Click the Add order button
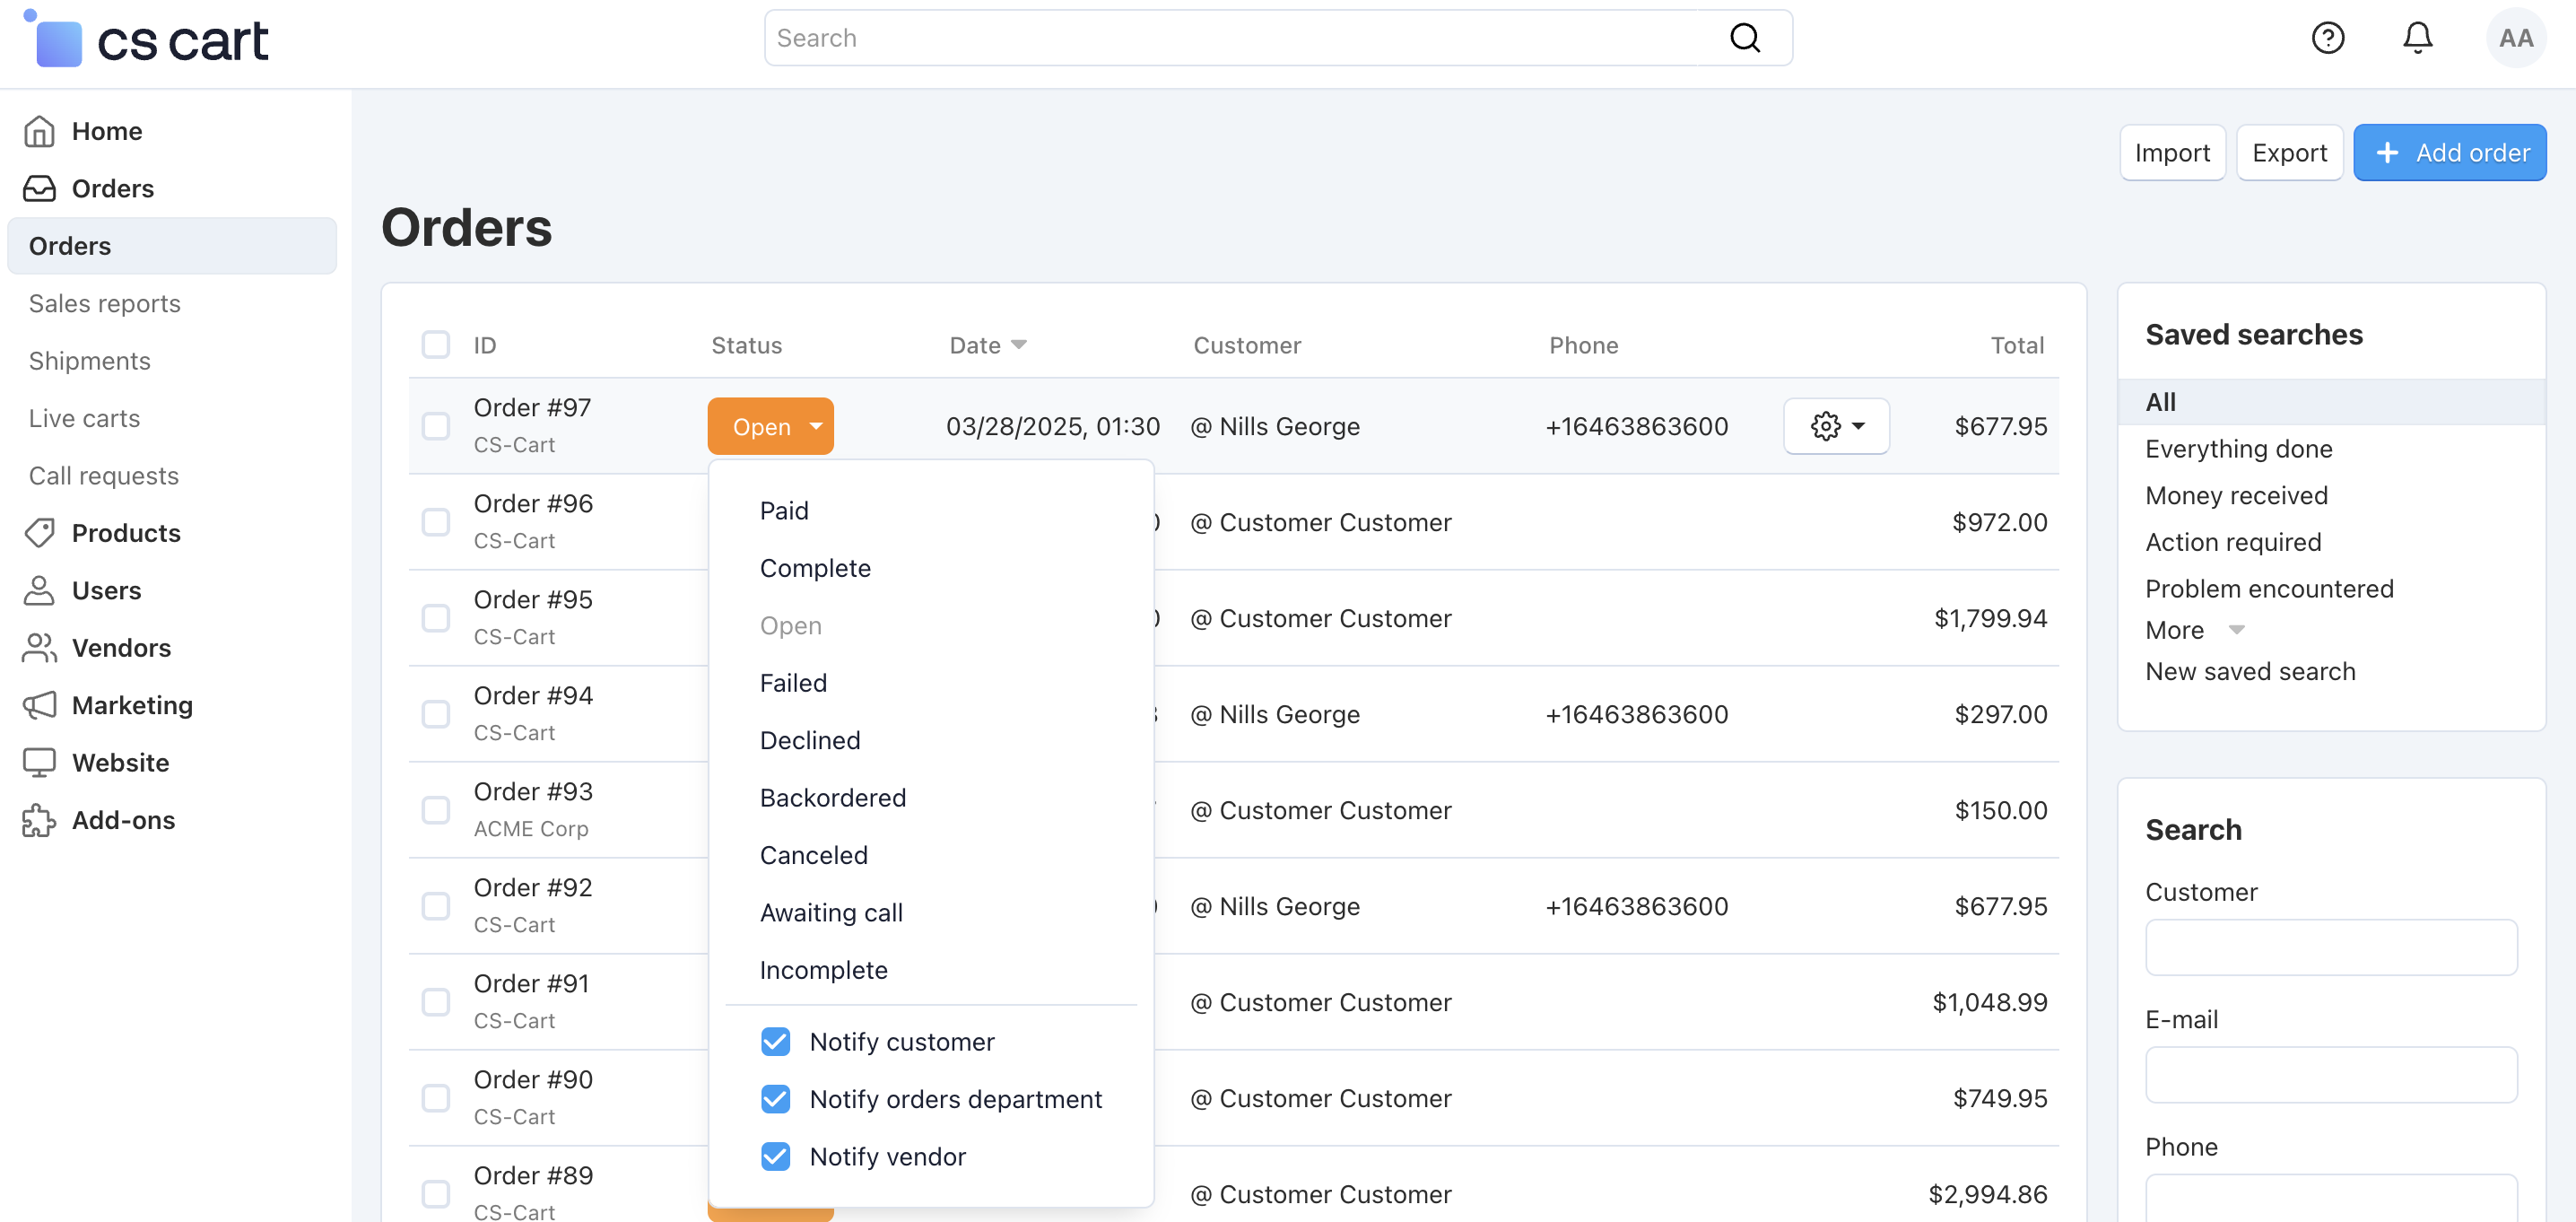The width and height of the screenshot is (2576, 1222). click(x=2449, y=153)
